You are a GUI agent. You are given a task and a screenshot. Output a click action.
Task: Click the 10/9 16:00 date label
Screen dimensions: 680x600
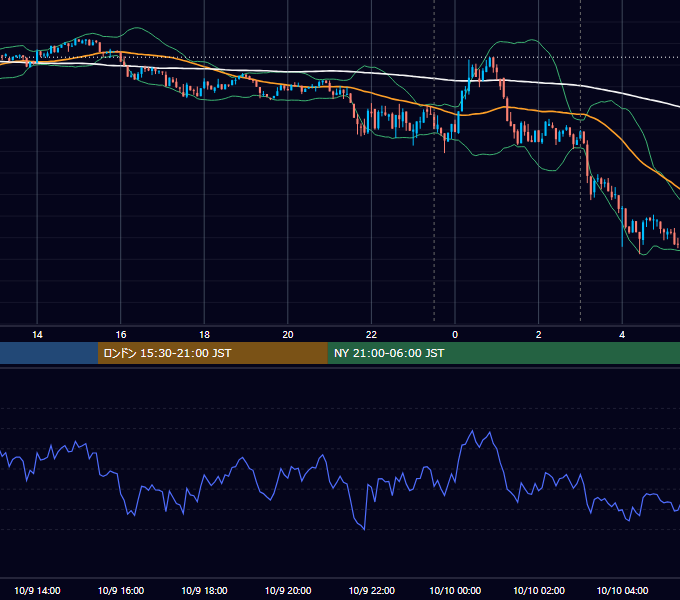[121, 590]
